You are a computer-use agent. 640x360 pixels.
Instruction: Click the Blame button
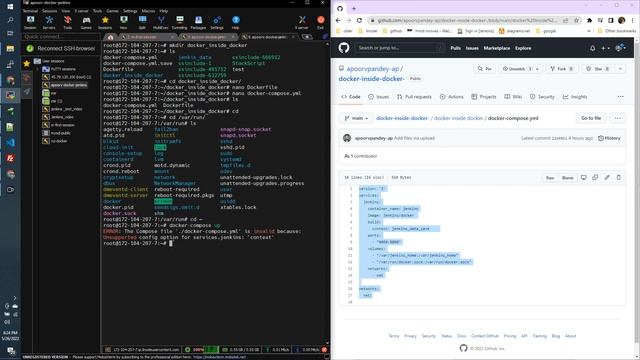[x=567, y=178]
